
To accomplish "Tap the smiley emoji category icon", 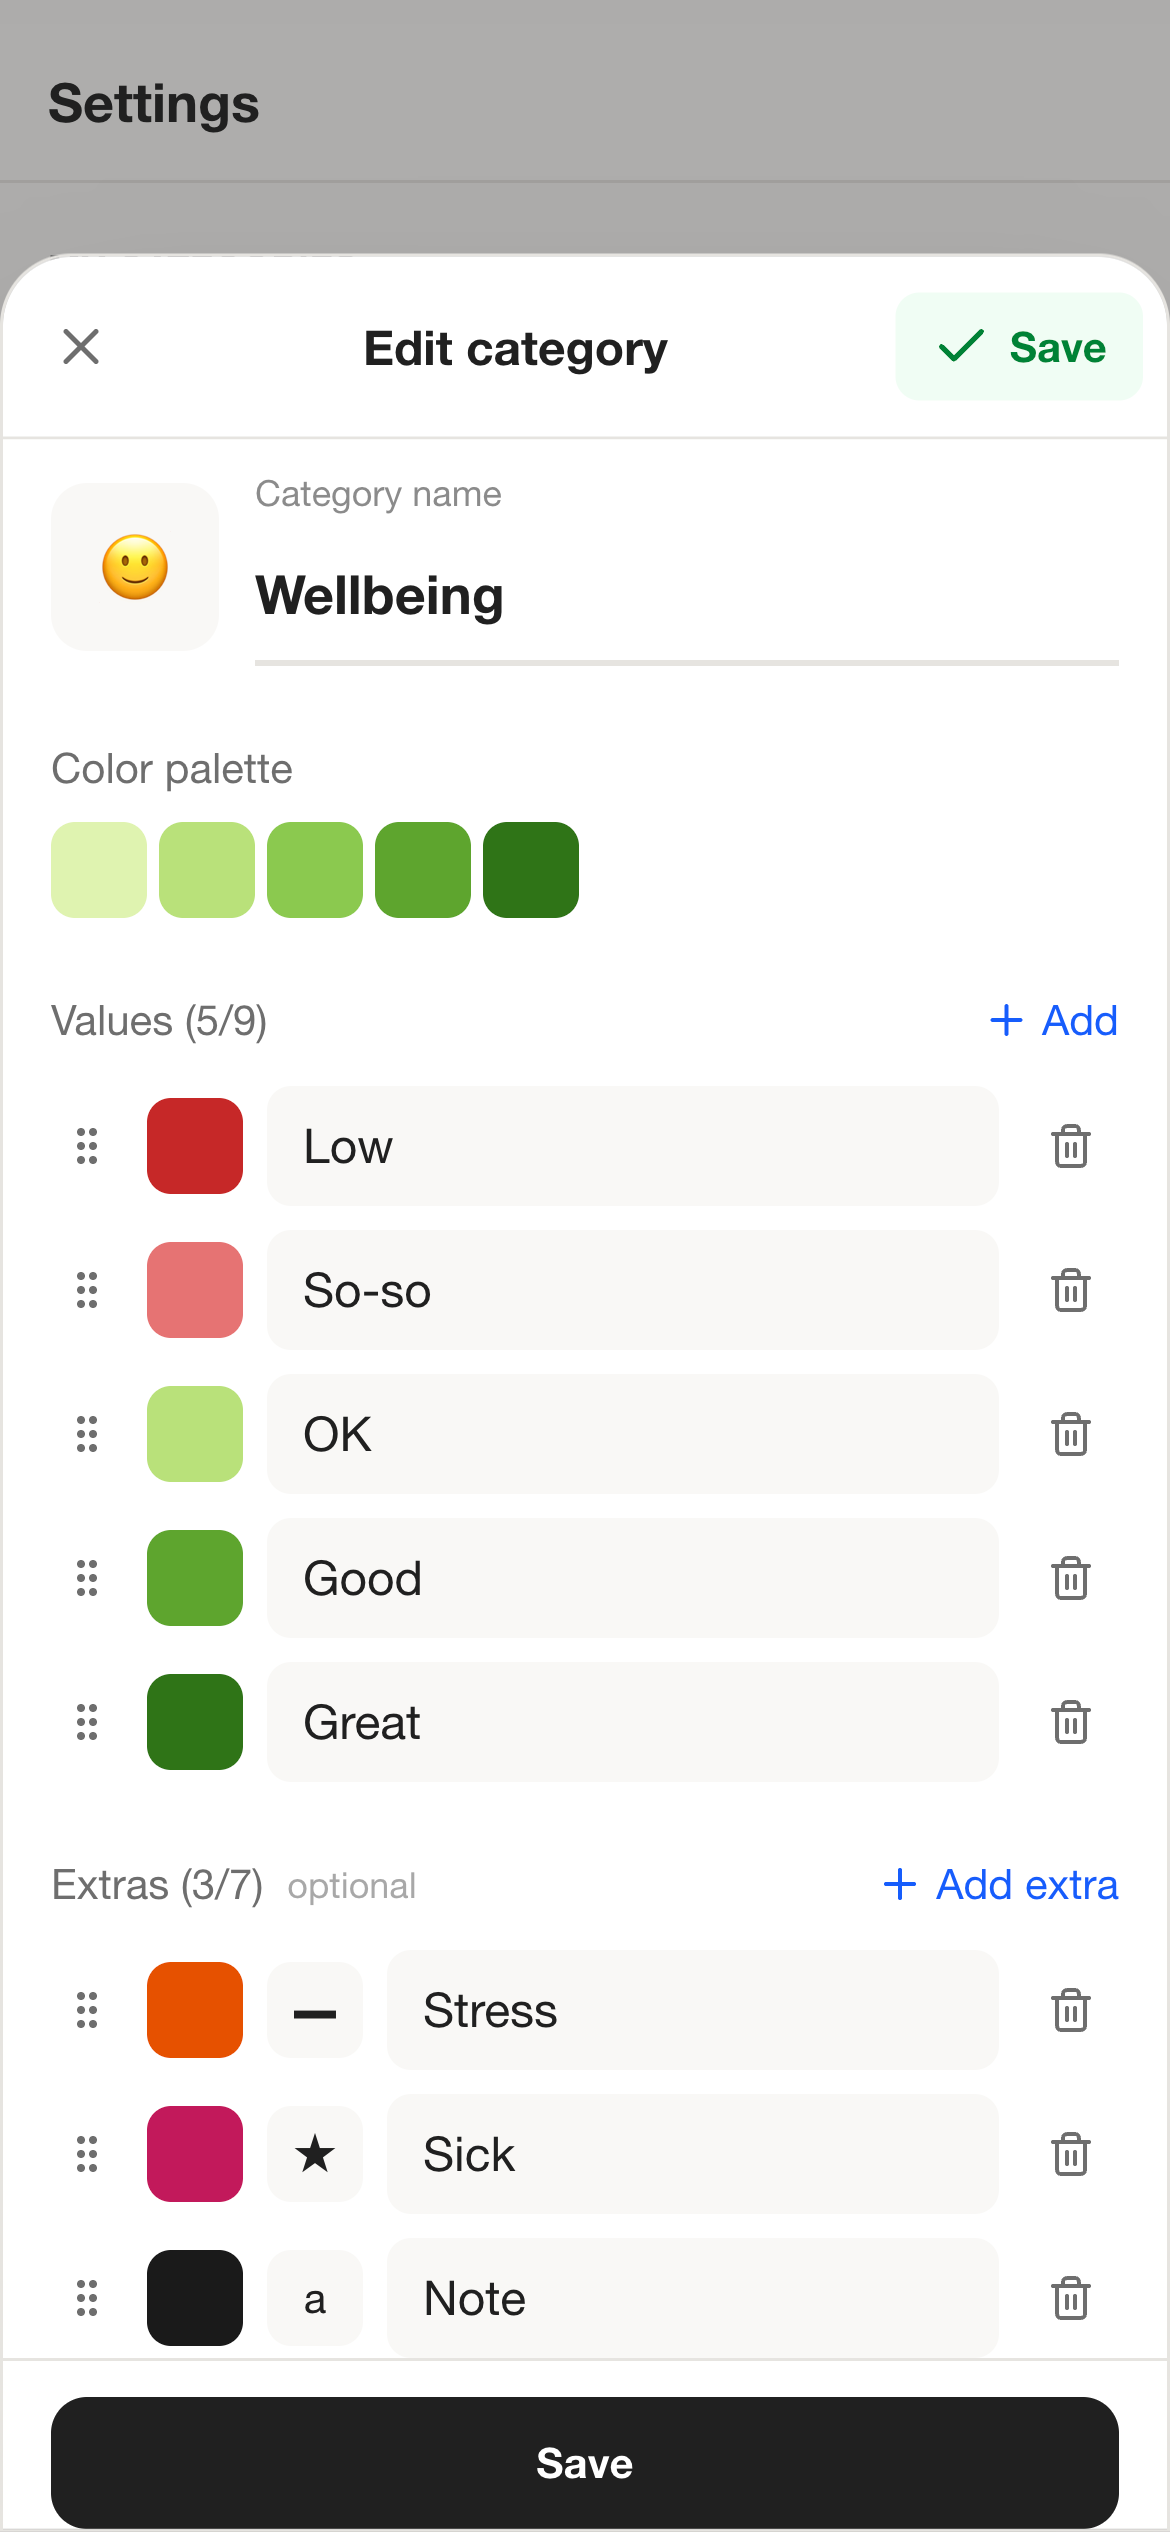I will coord(134,567).
